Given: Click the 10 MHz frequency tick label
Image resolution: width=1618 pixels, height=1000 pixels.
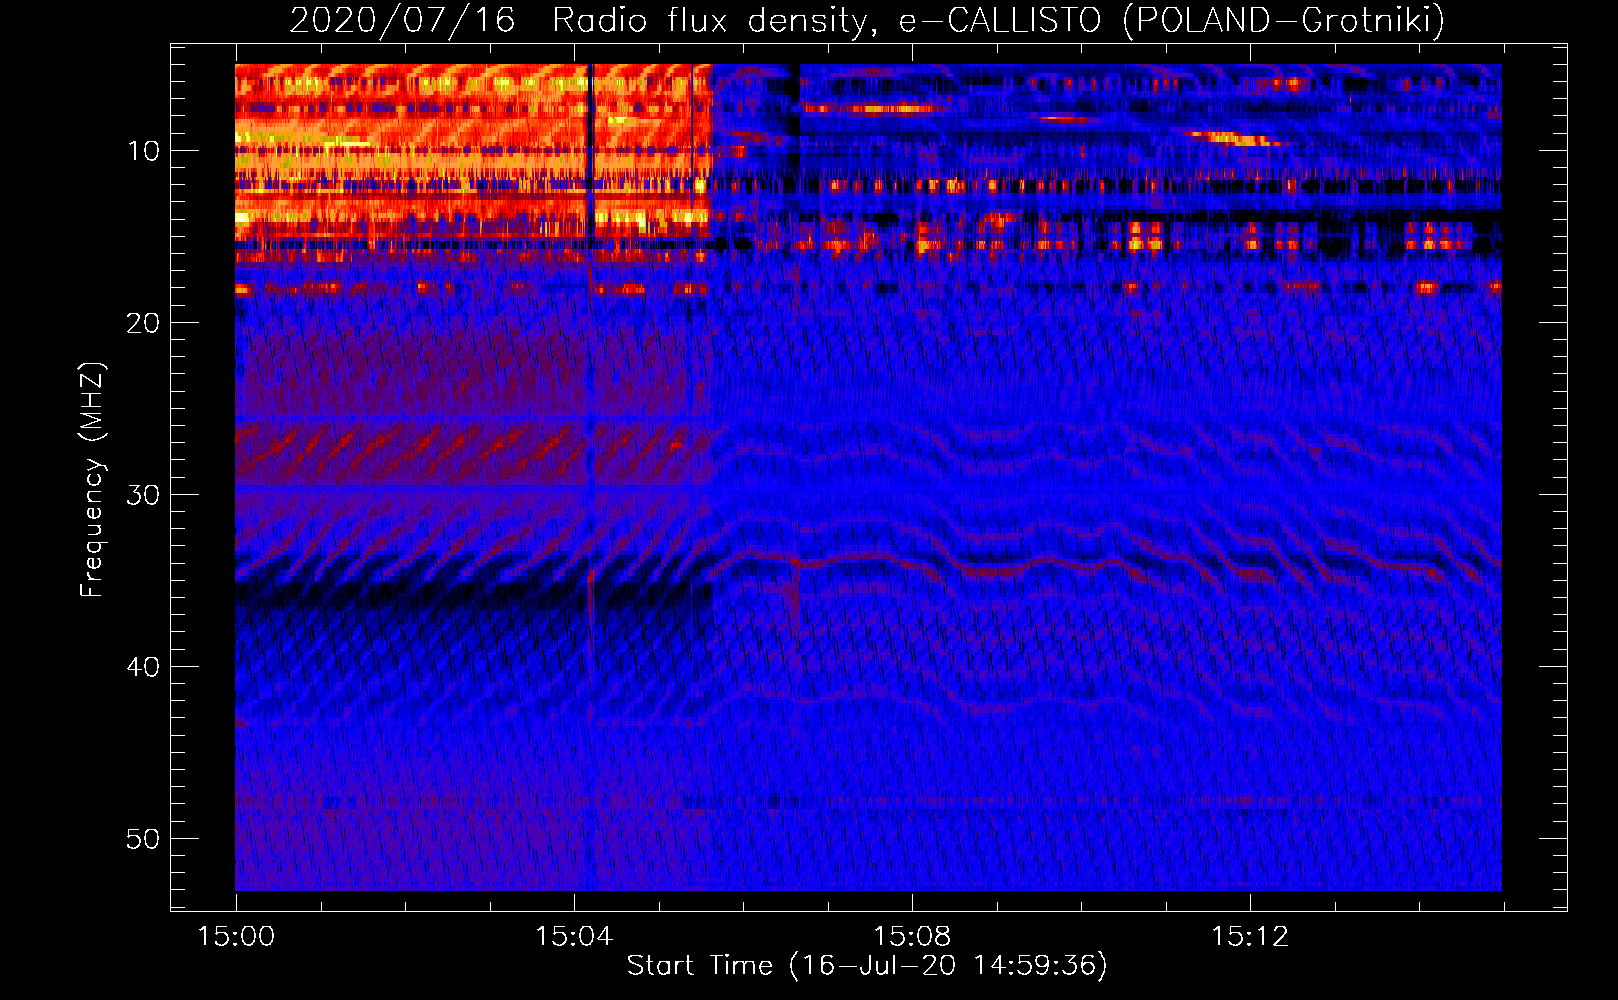Looking at the screenshot, I should click(x=144, y=151).
